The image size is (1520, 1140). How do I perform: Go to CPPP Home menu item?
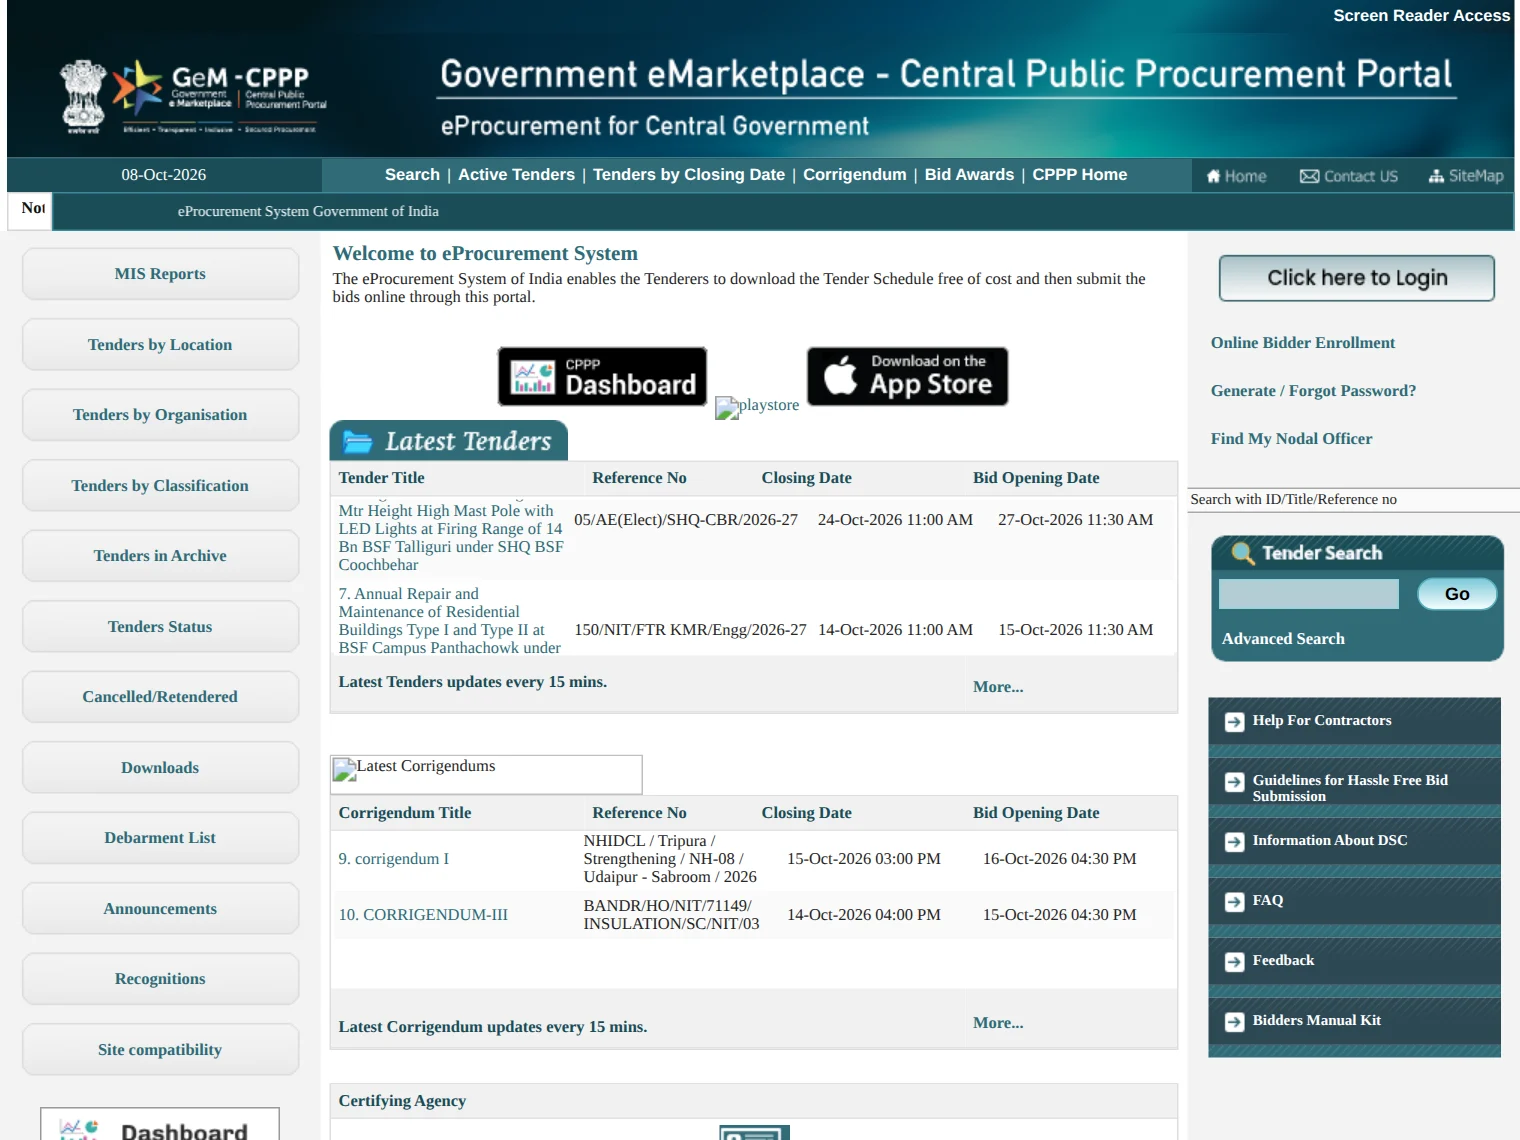(x=1080, y=174)
